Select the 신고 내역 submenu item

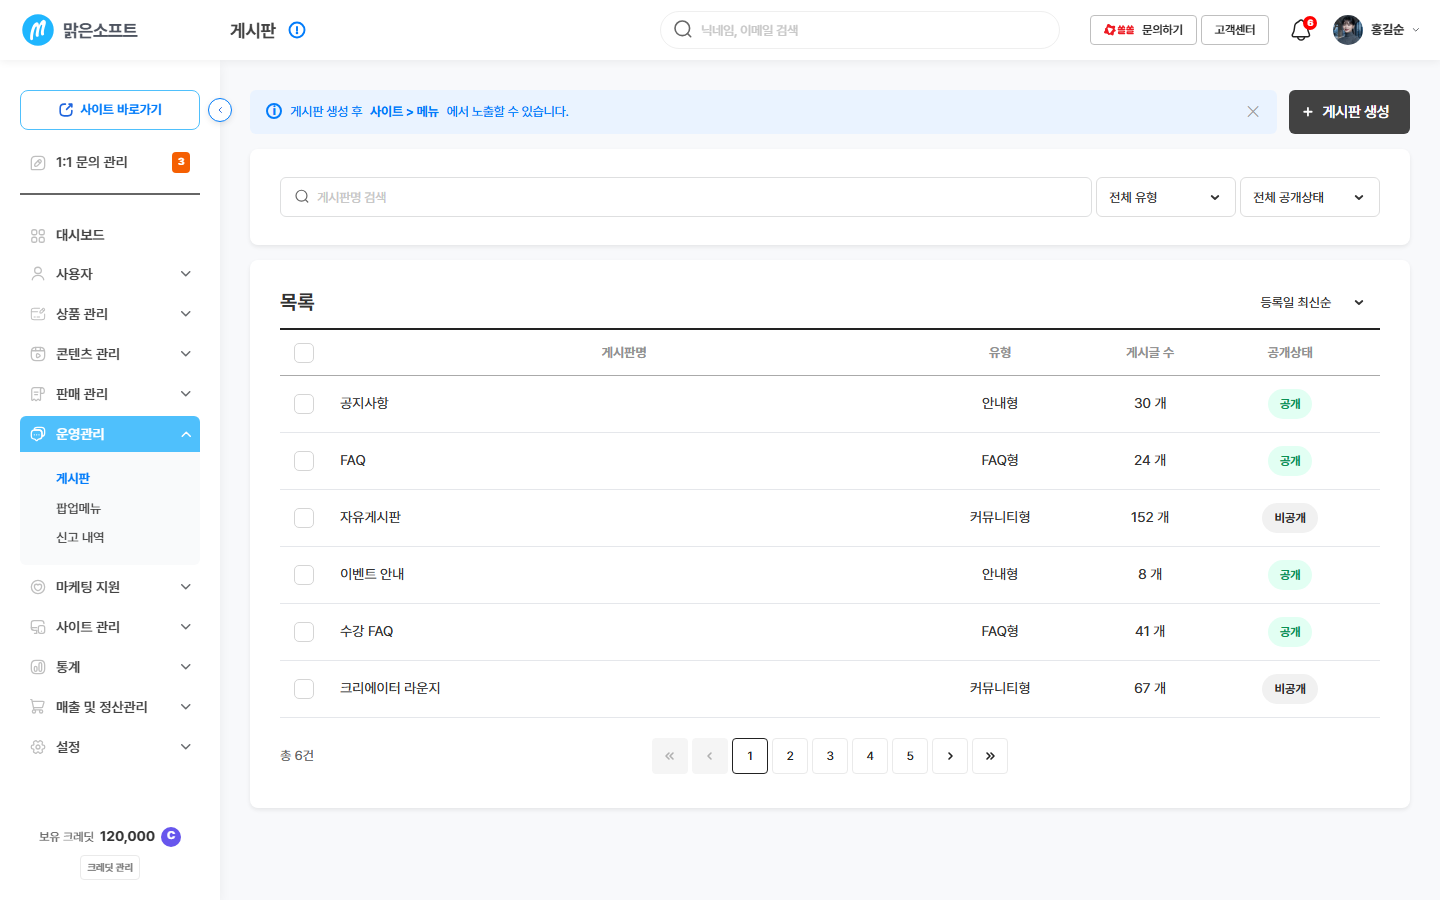pyautogui.click(x=80, y=537)
